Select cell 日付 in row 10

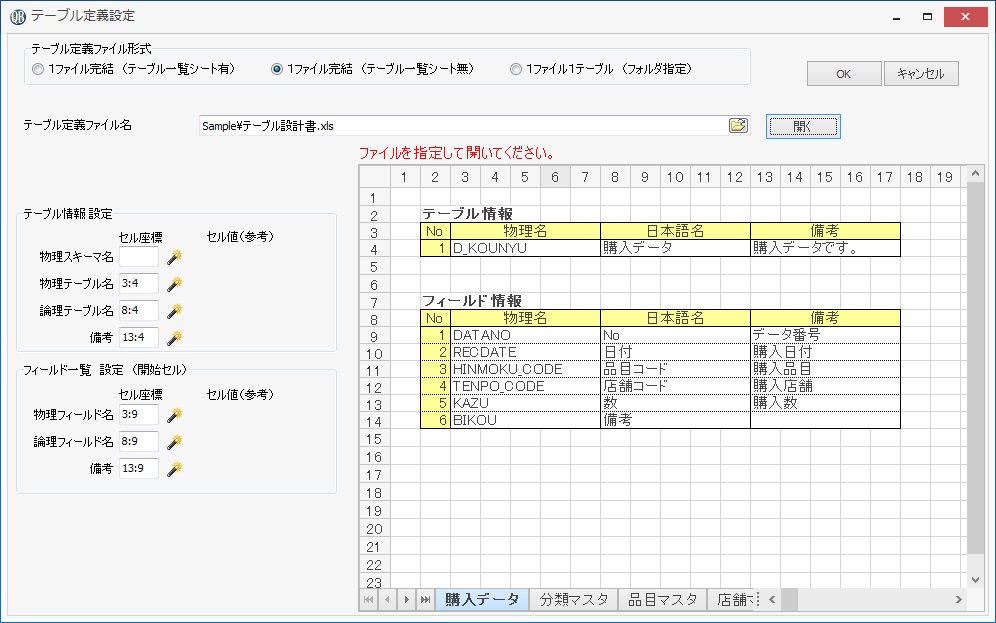(x=675, y=352)
